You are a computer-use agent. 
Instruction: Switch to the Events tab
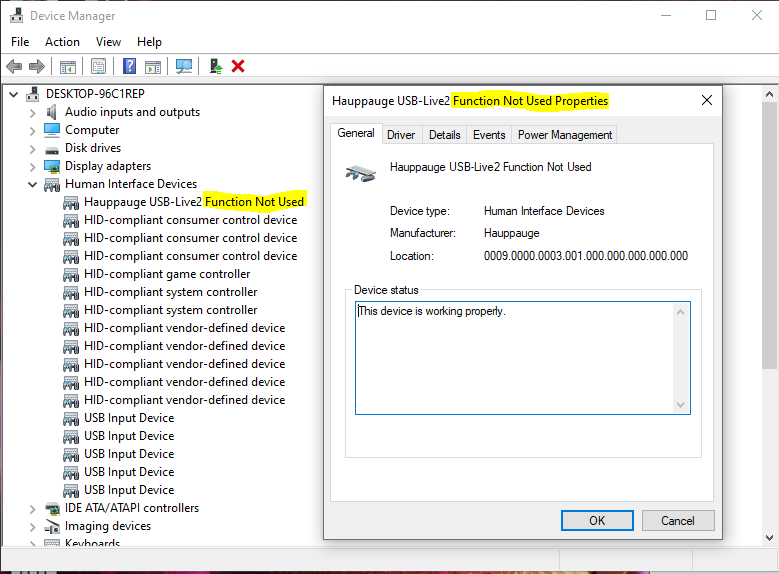[489, 135]
